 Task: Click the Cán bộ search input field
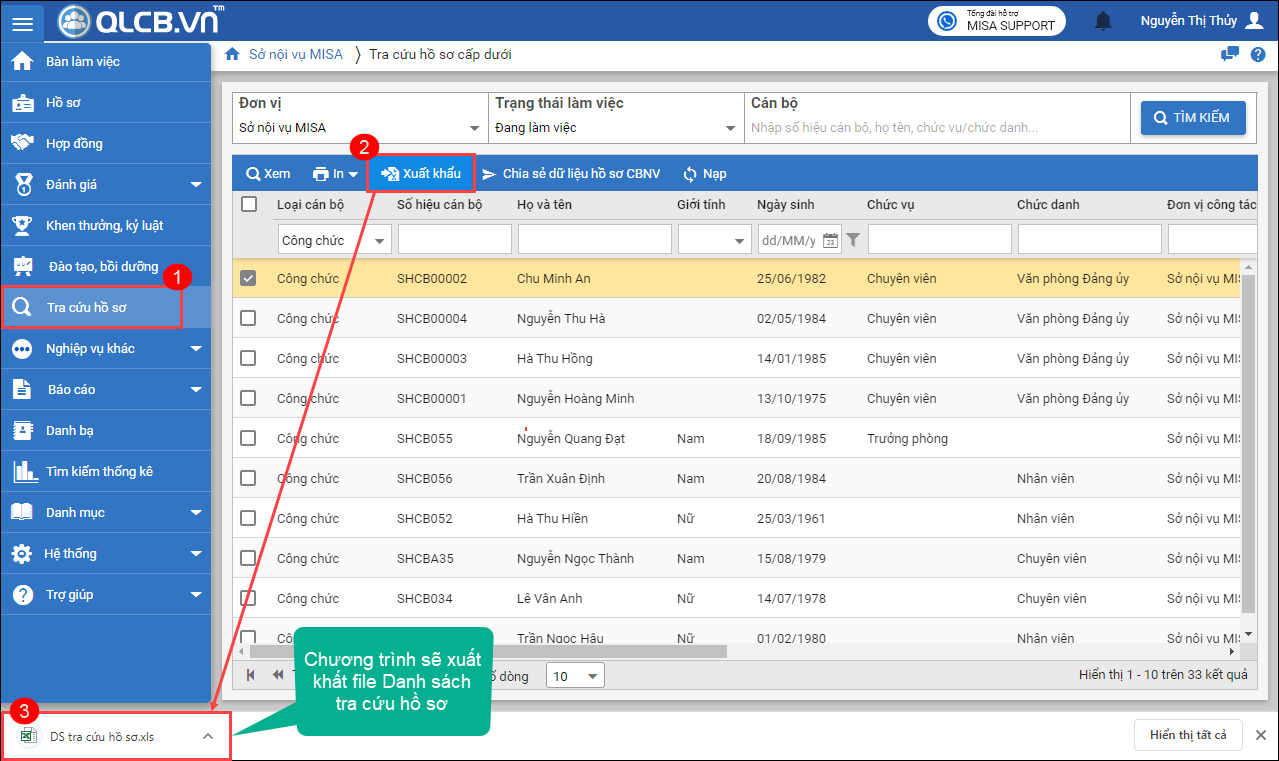pyautogui.click(x=935, y=128)
